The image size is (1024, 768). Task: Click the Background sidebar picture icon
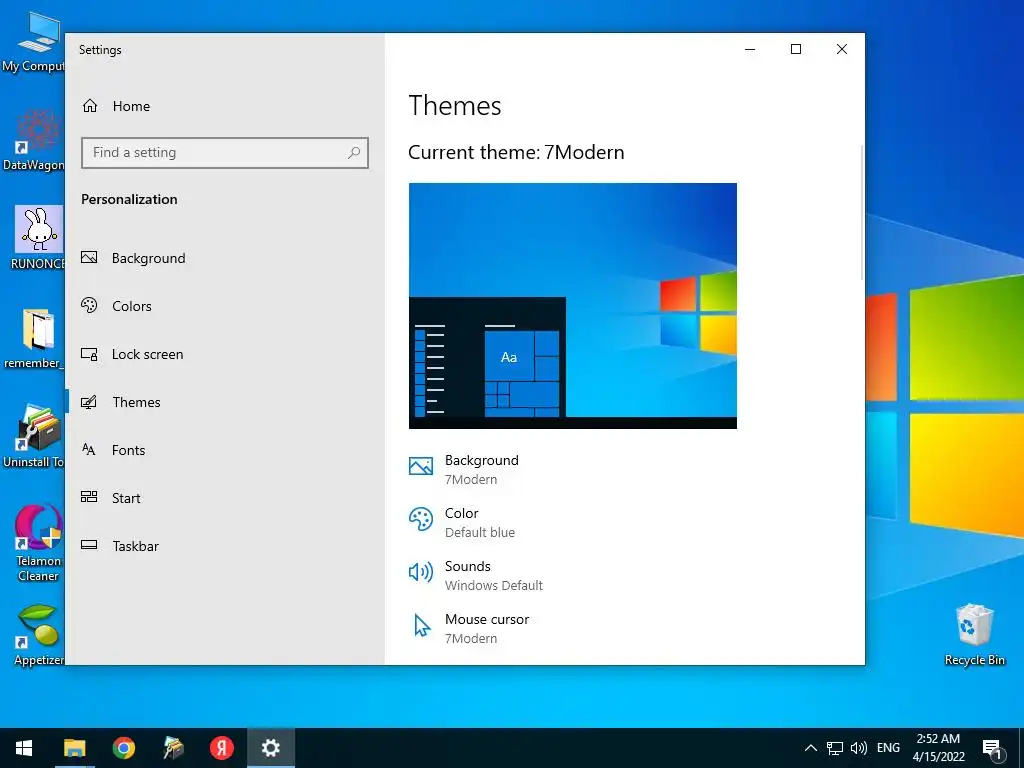click(89, 257)
